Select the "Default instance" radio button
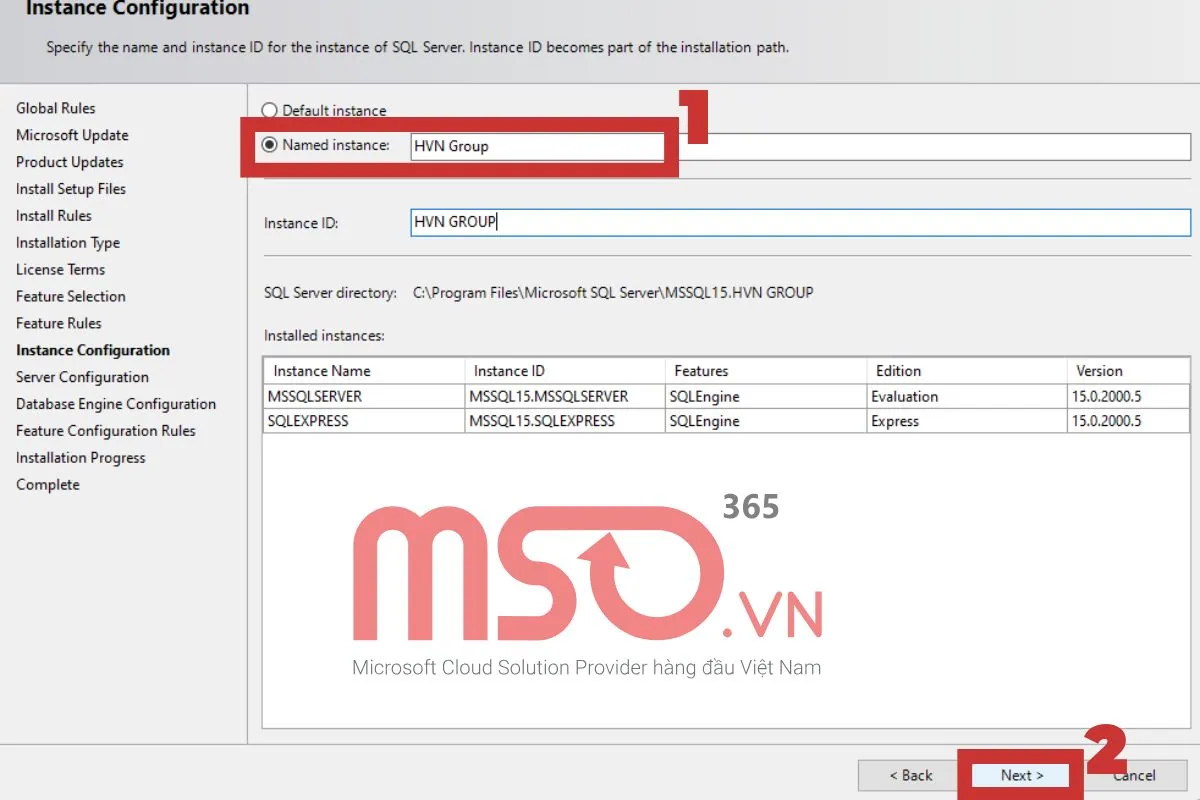Viewport: 1200px width, 800px height. click(x=269, y=110)
